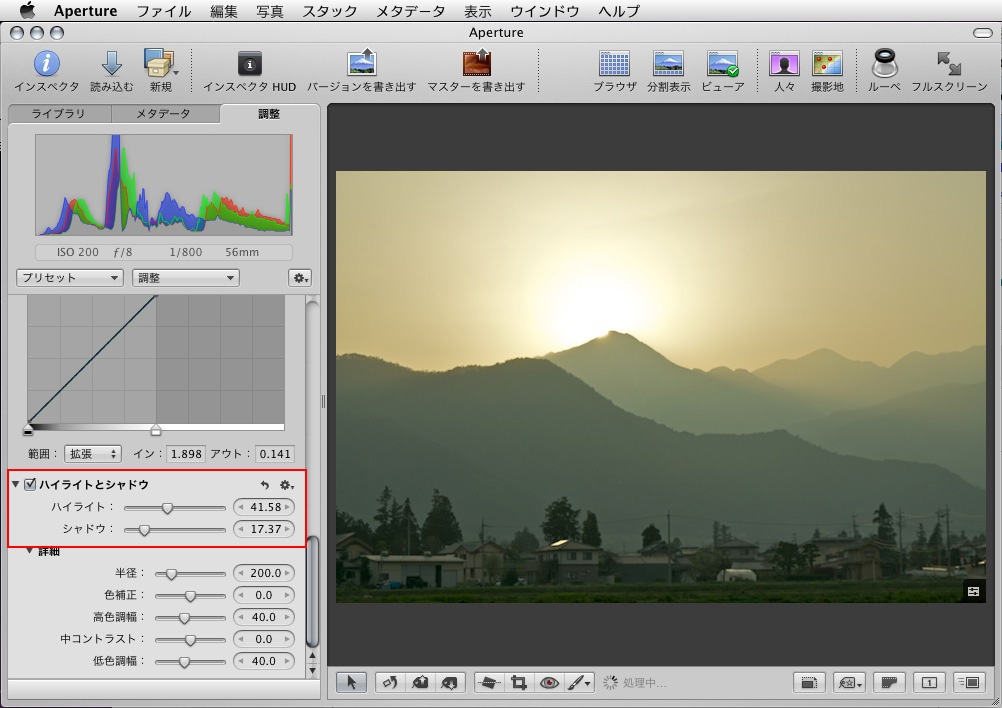This screenshot has width=1002, height=708.
Task: Uncheck the ハイライトとシャドウ checkbox
Action: pyautogui.click(x=30, y=485)
